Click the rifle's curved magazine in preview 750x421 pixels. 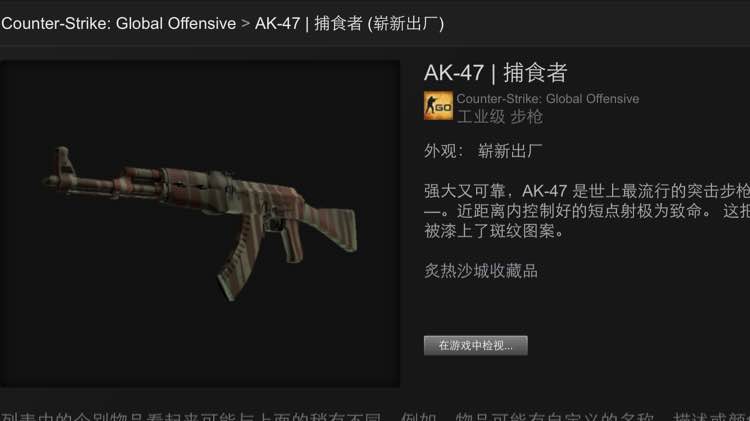point(238,260)
